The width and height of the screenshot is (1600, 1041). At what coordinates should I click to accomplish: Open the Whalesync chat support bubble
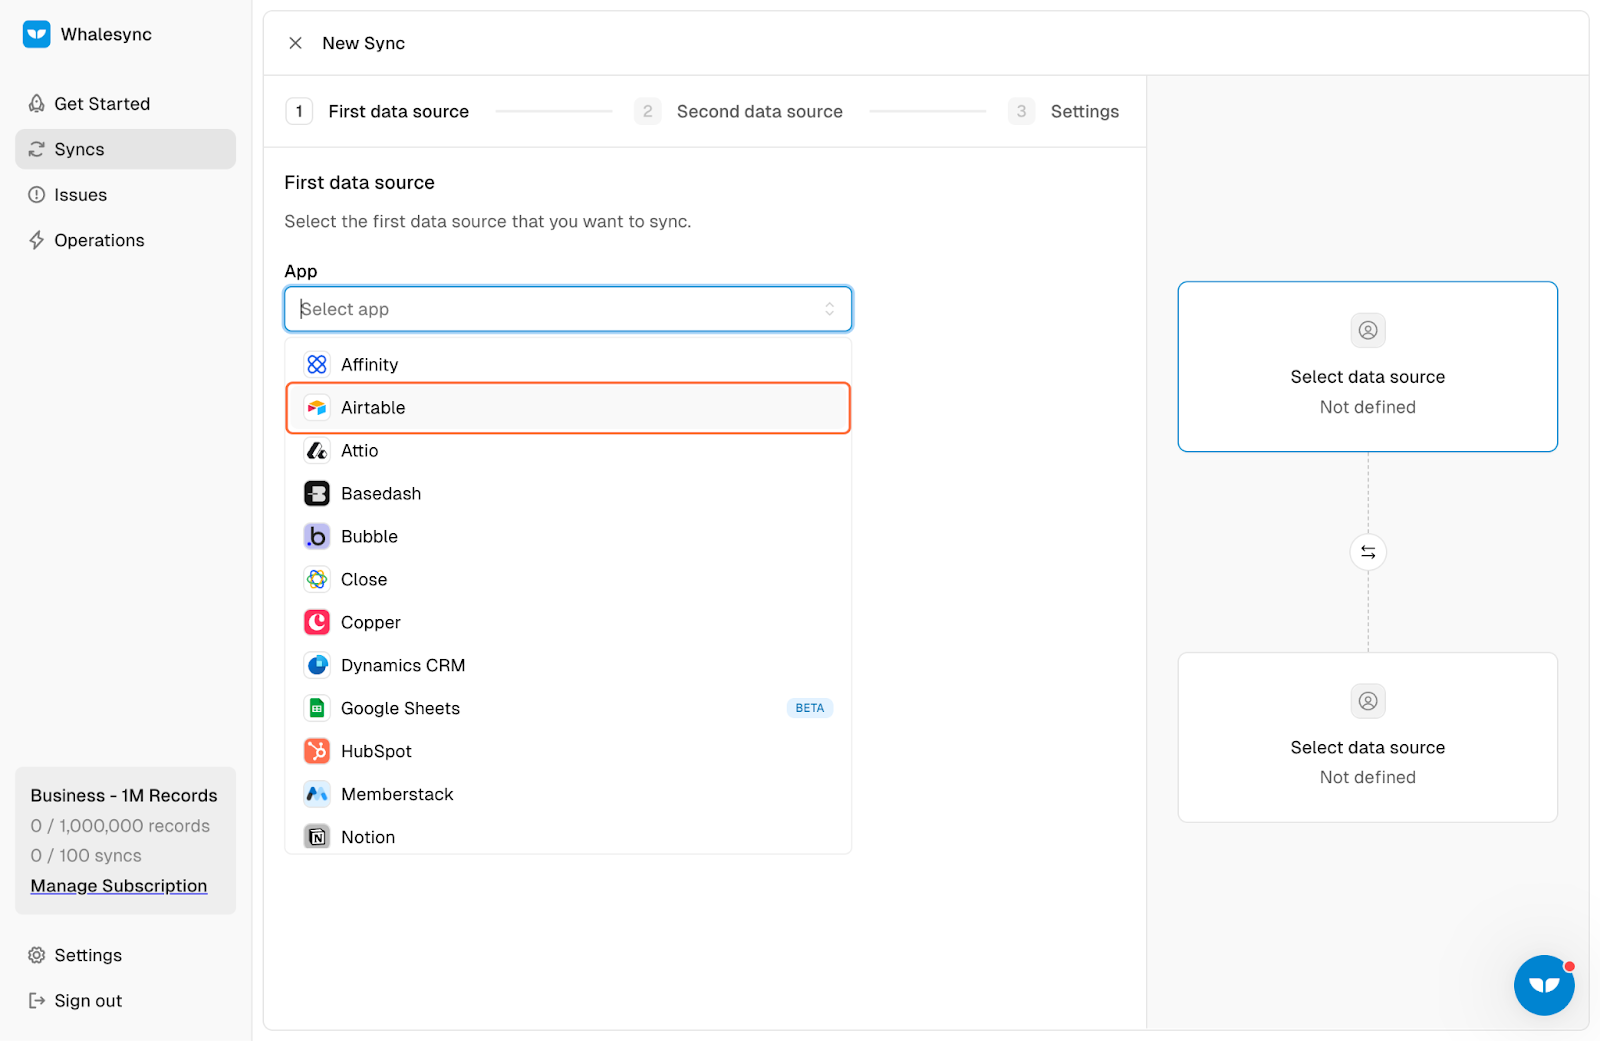pyautogui.click(x=1544, y=985)
